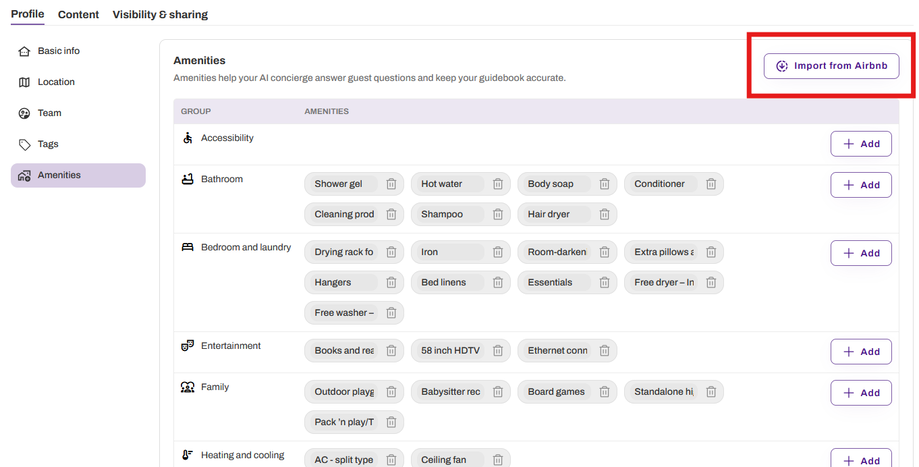Delete the Hair dryer amenity
919x467 pixels.
pyautogui.click(x=604, y=214)
